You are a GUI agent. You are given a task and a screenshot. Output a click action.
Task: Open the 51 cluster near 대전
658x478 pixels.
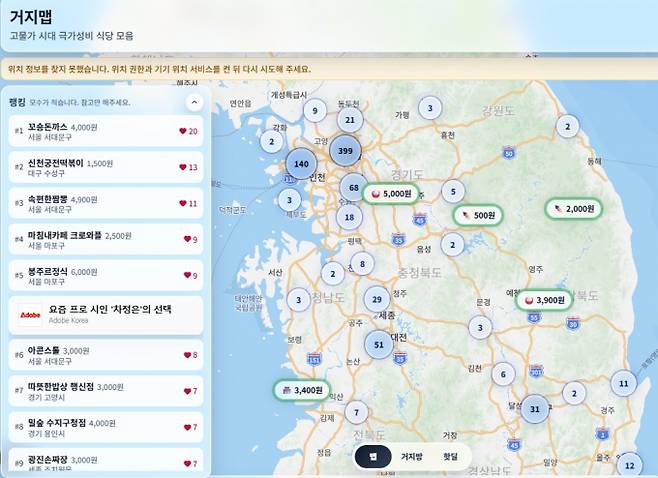[x=379, y=345]
